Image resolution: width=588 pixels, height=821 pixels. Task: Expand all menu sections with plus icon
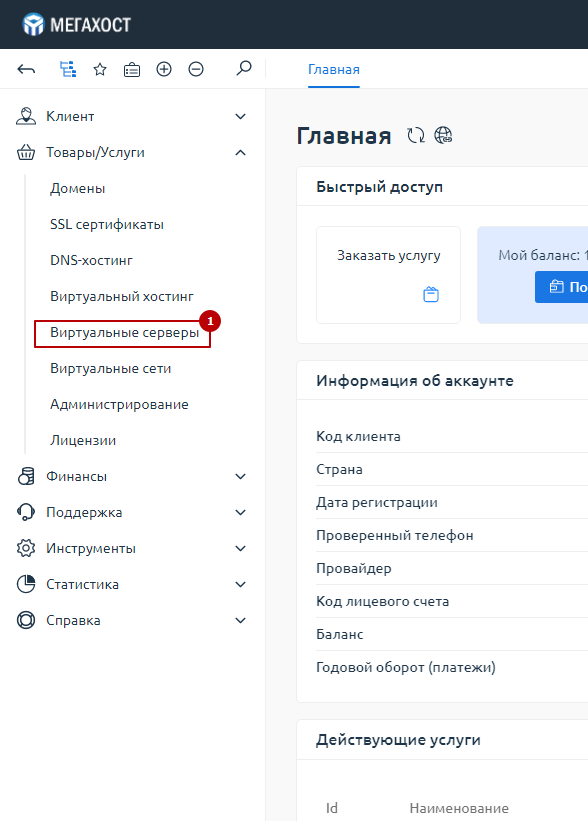coord(164,69)
